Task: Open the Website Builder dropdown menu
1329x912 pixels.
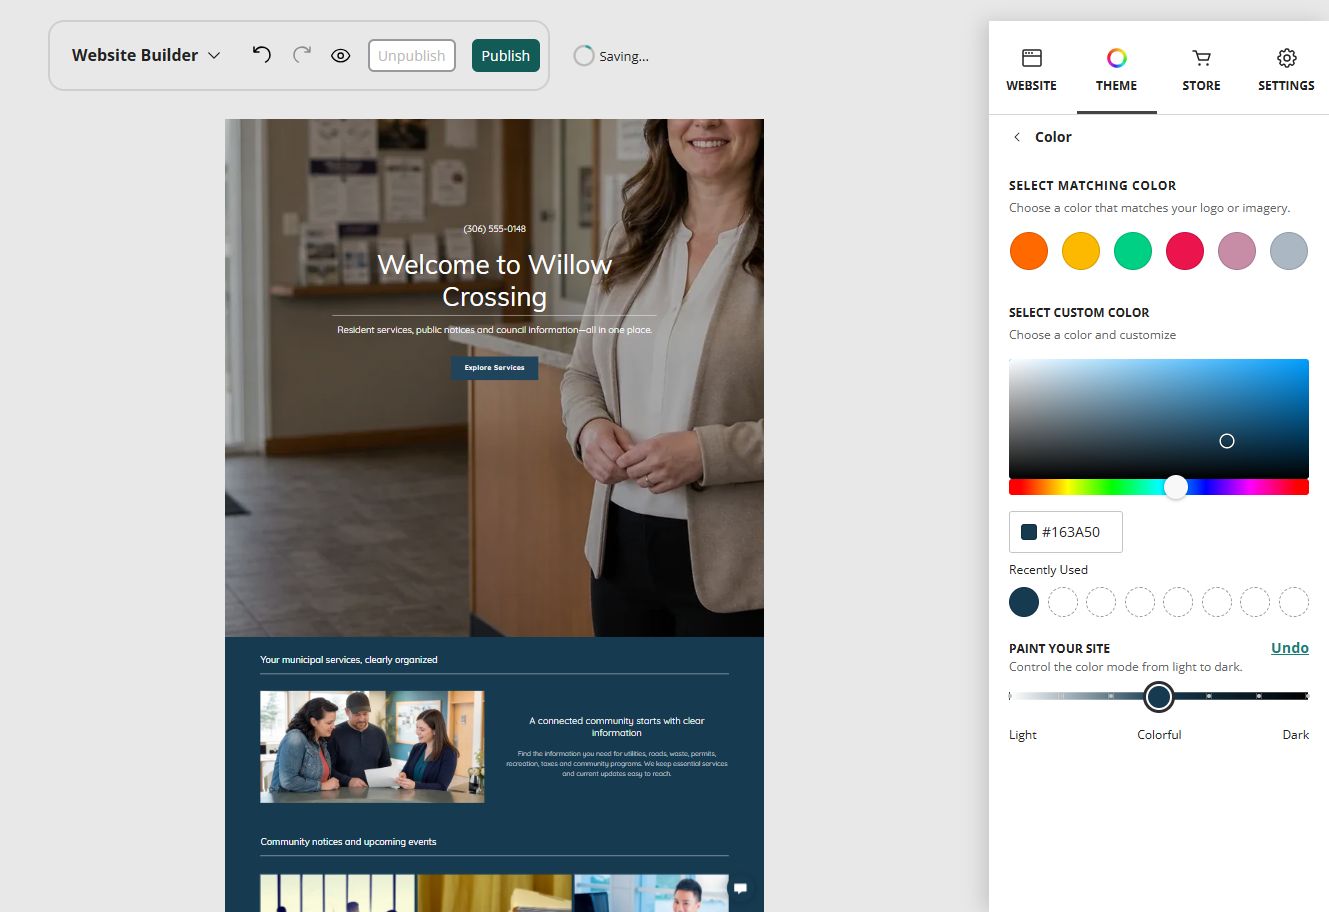Action: (x=146, y=55)
